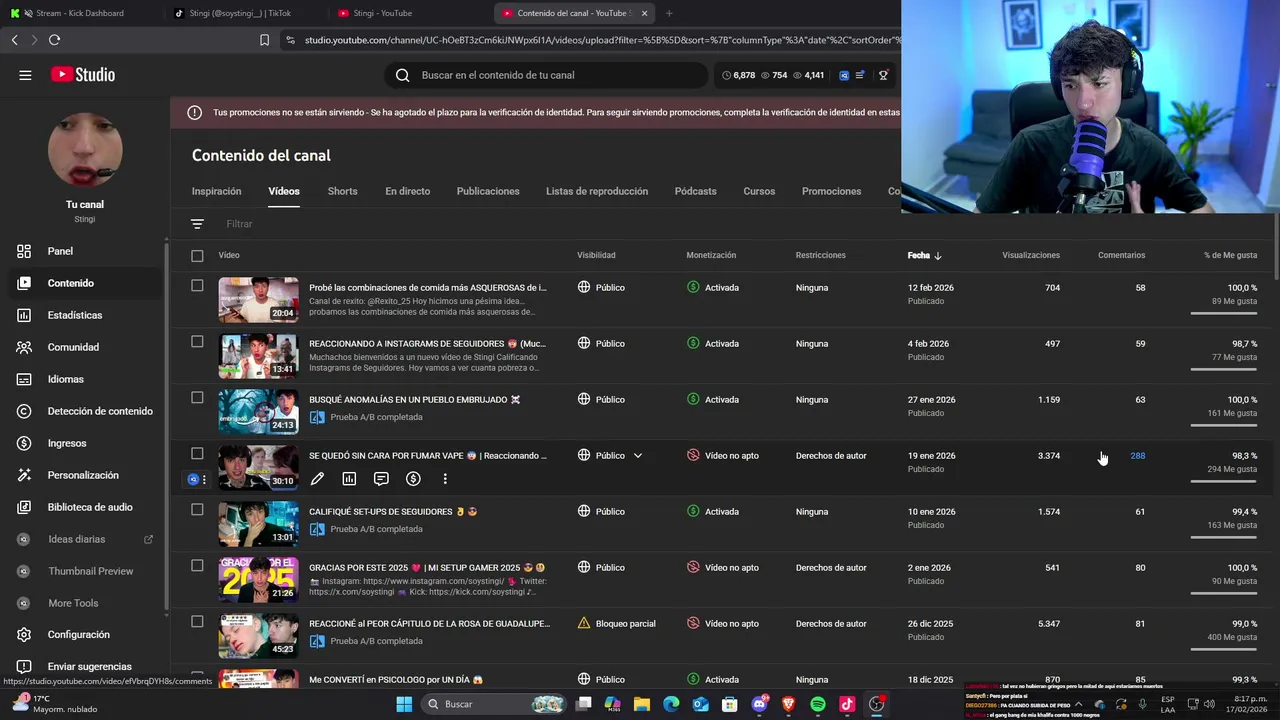Switch to the Promociones tab
1280x720 pixels.
point(831,191)
